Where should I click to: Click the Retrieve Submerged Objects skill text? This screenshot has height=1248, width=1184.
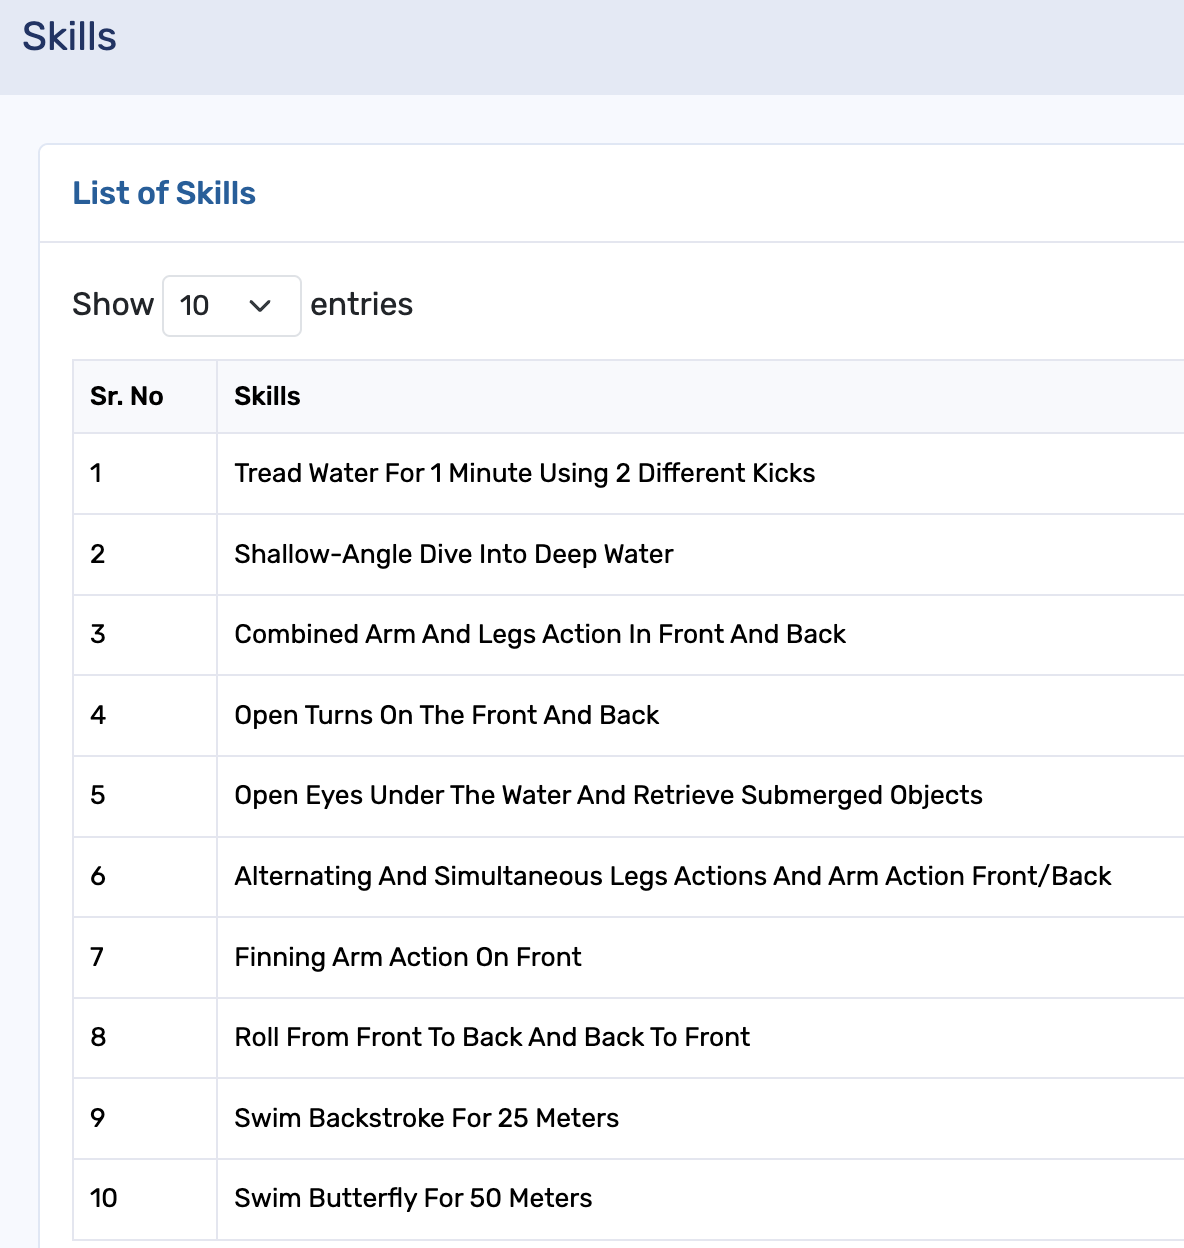tap(607, 796)
